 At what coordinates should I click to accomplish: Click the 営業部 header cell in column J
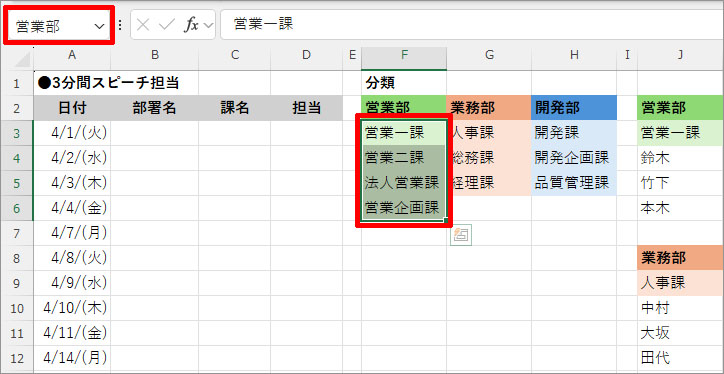(681, 109)
